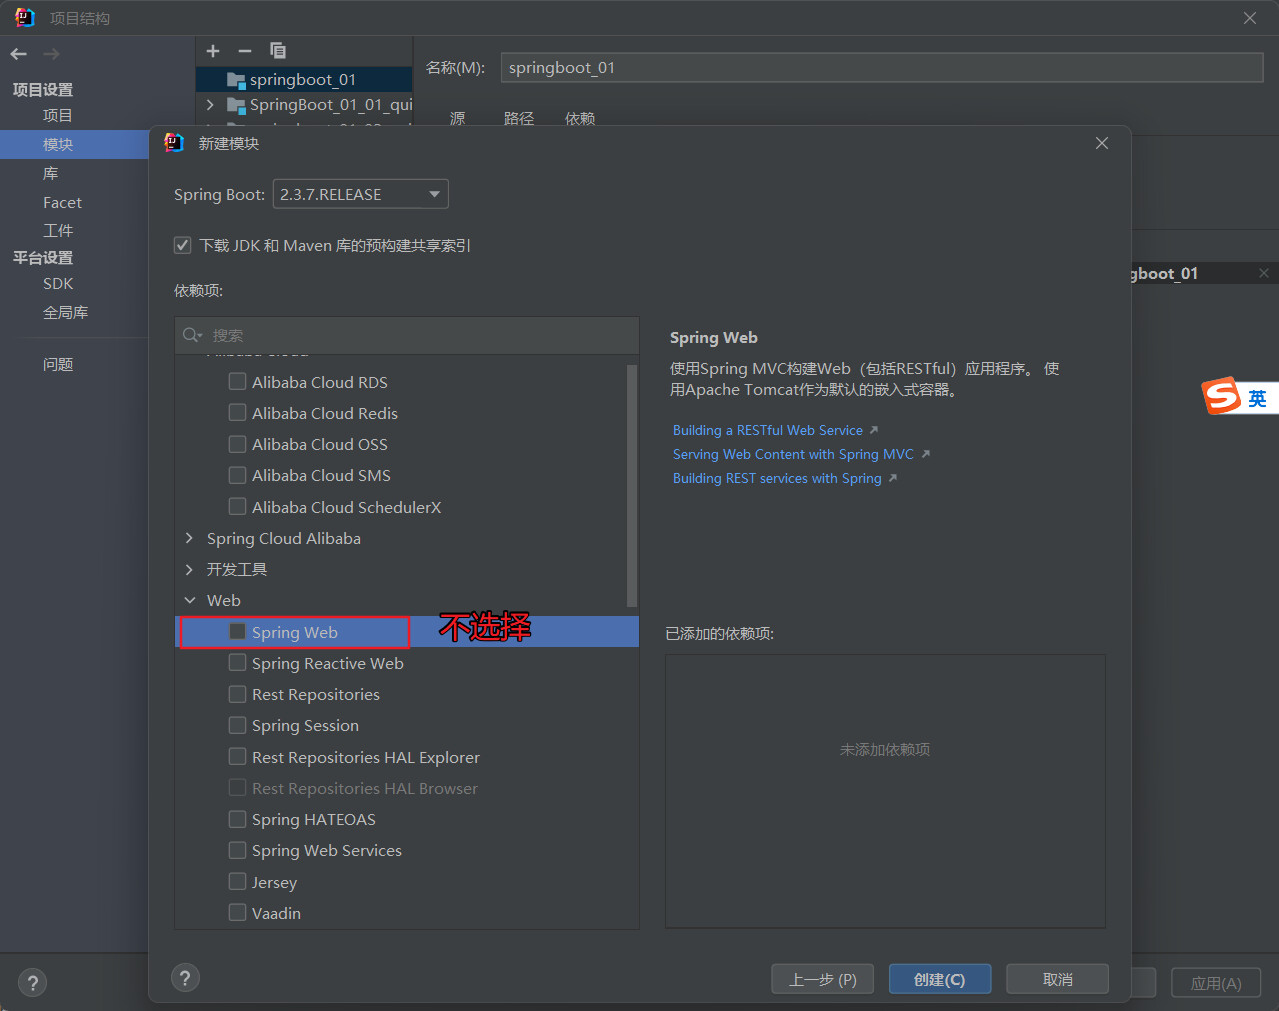This screenshot has height=1011, width=1279.
Task: Close the gboot_01 tab with the x
Action: point(1263,273)
